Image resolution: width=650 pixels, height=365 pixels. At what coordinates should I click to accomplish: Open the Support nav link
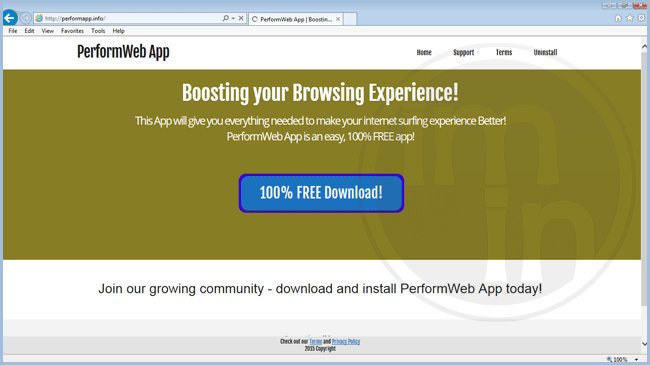[463, 52]
